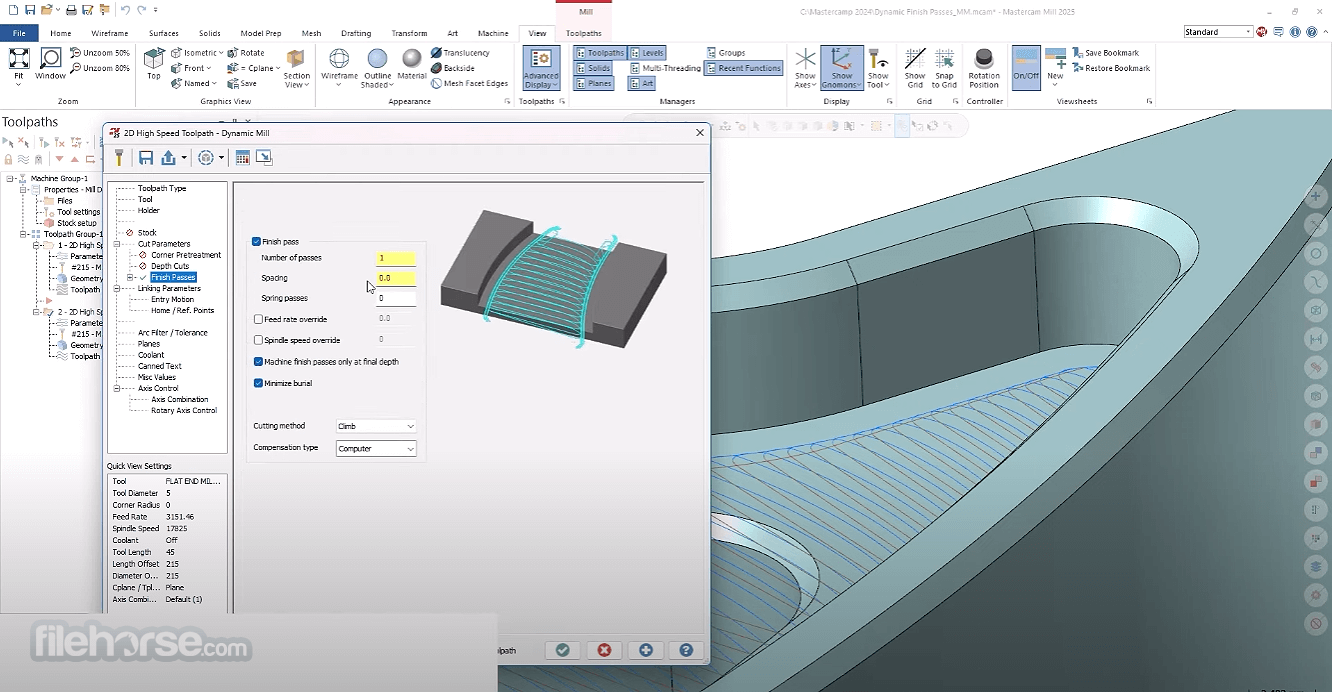The height and width of the screenshot is (692, 1332).
Task: Select Depth Cuts in dialog tree
Action: 170,266
